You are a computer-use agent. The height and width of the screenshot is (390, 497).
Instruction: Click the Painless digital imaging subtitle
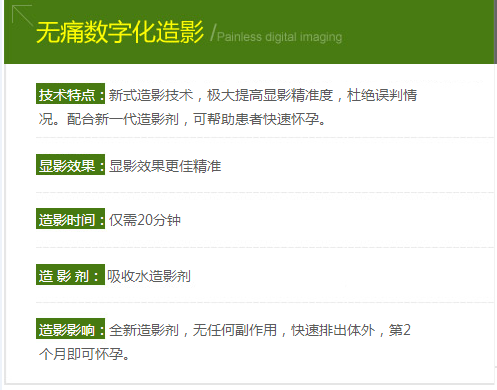(x=279, y=37)
